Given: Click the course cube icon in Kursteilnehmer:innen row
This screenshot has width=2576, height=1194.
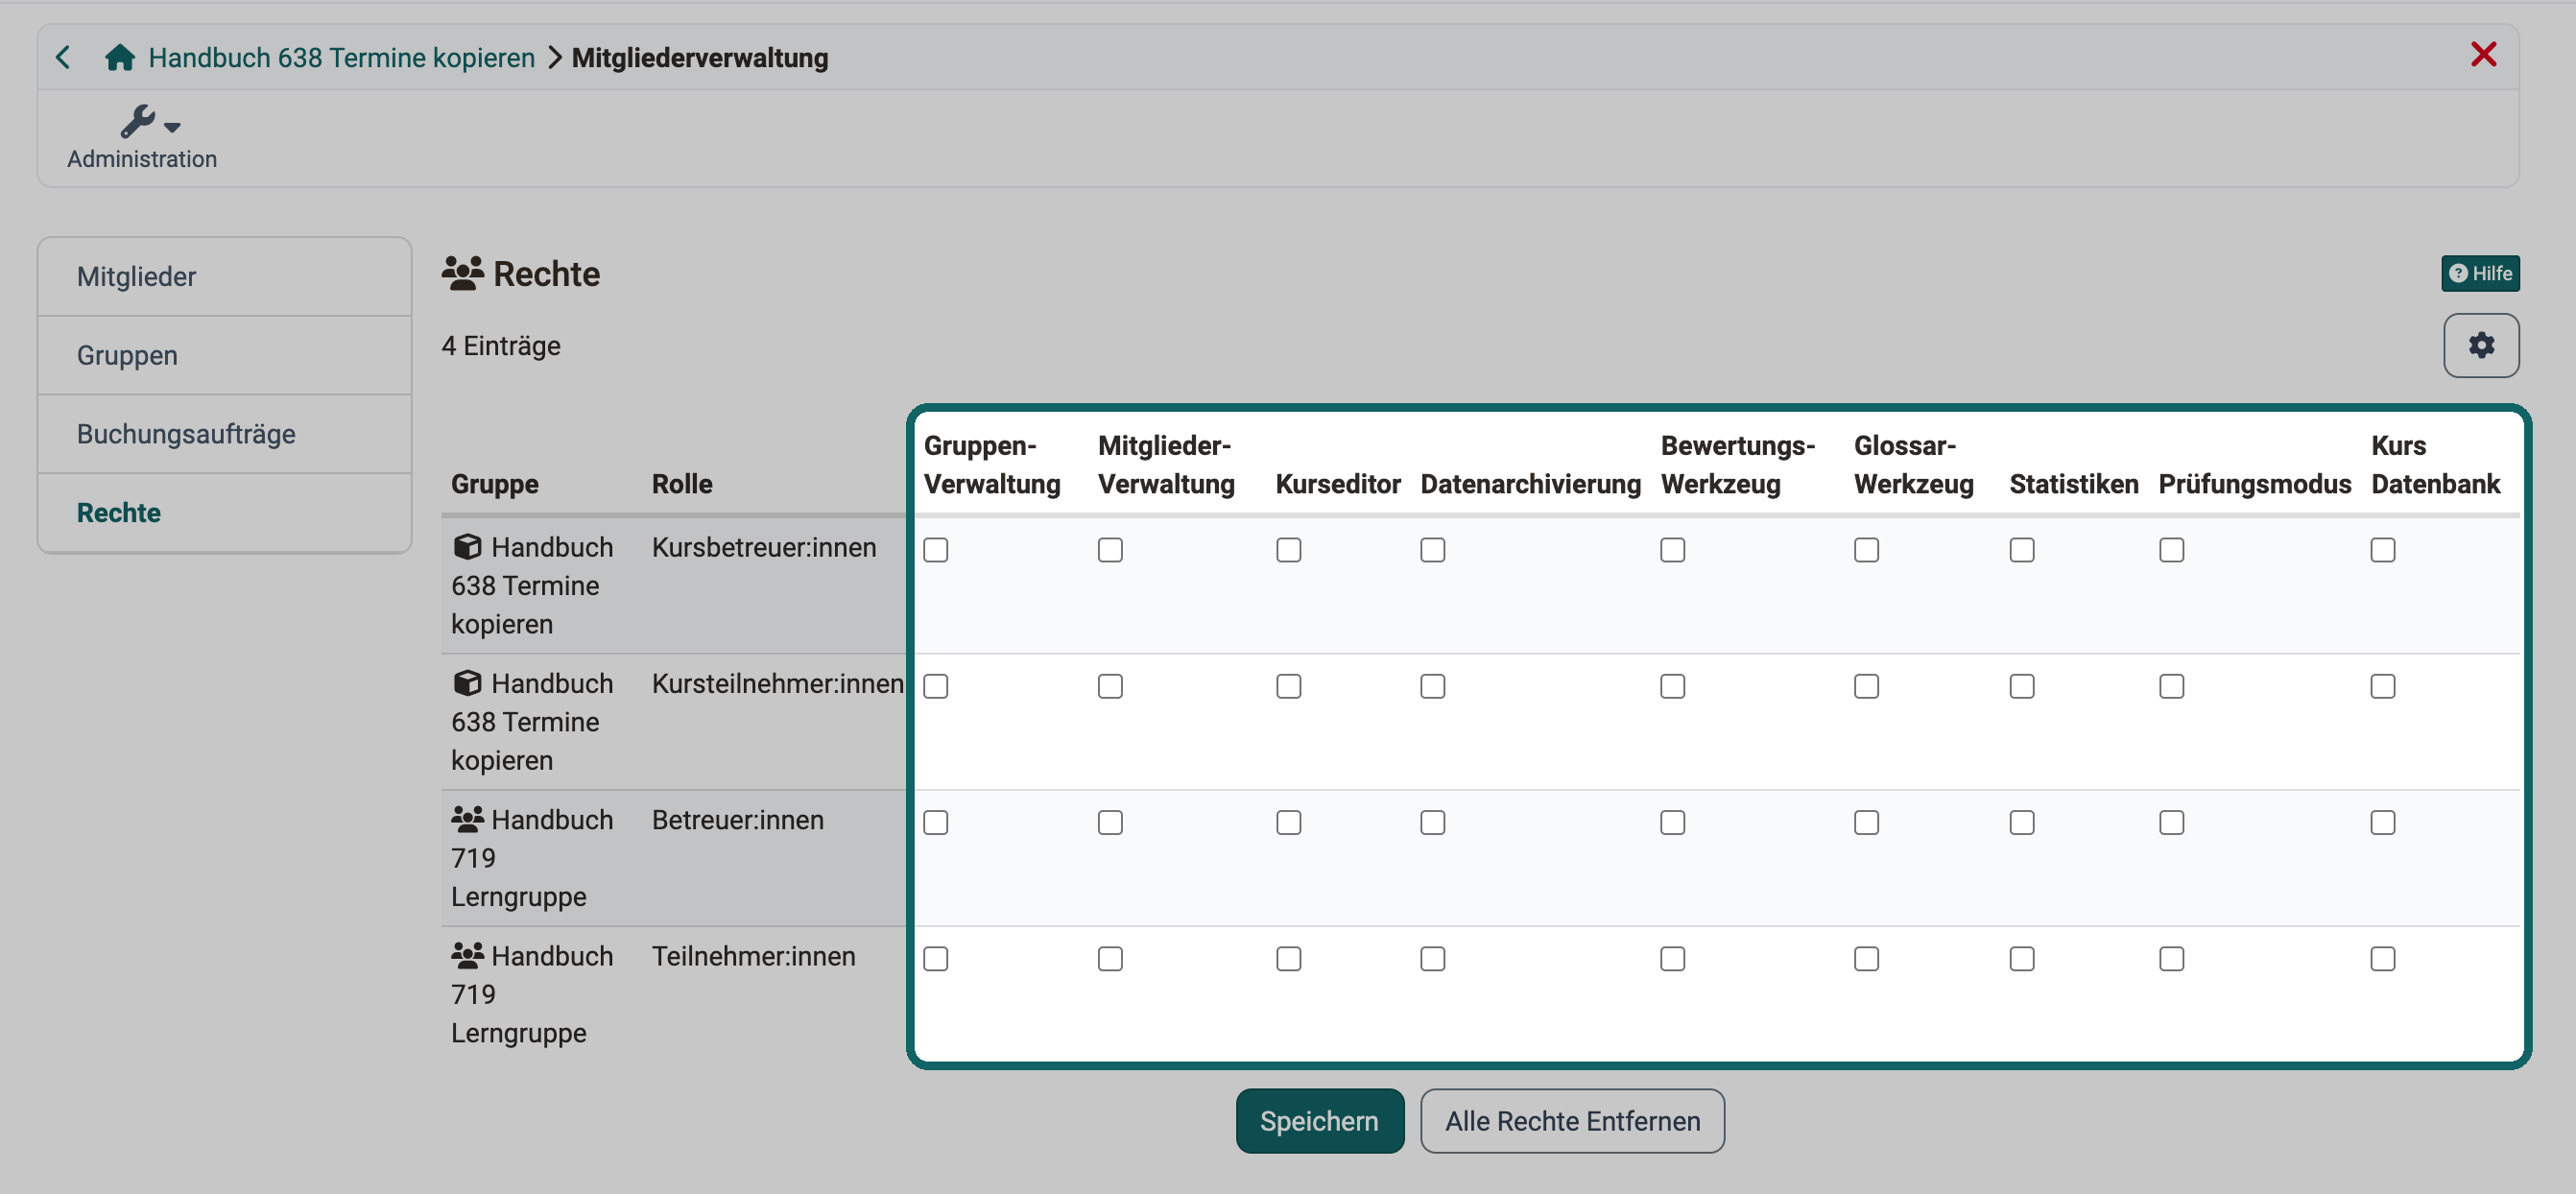Looking at the screenshot, I should [467, 683].
